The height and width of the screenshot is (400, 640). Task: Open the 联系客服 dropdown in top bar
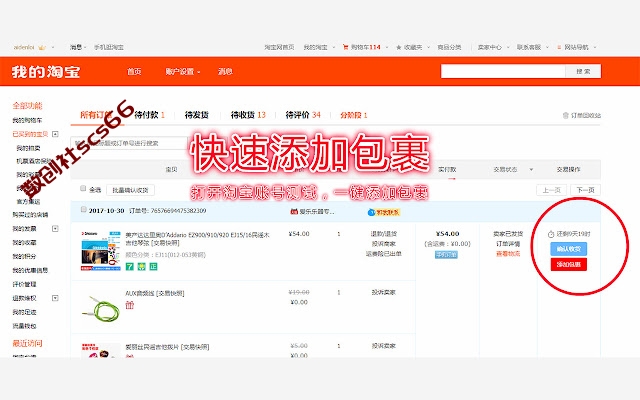coord(533,47)
